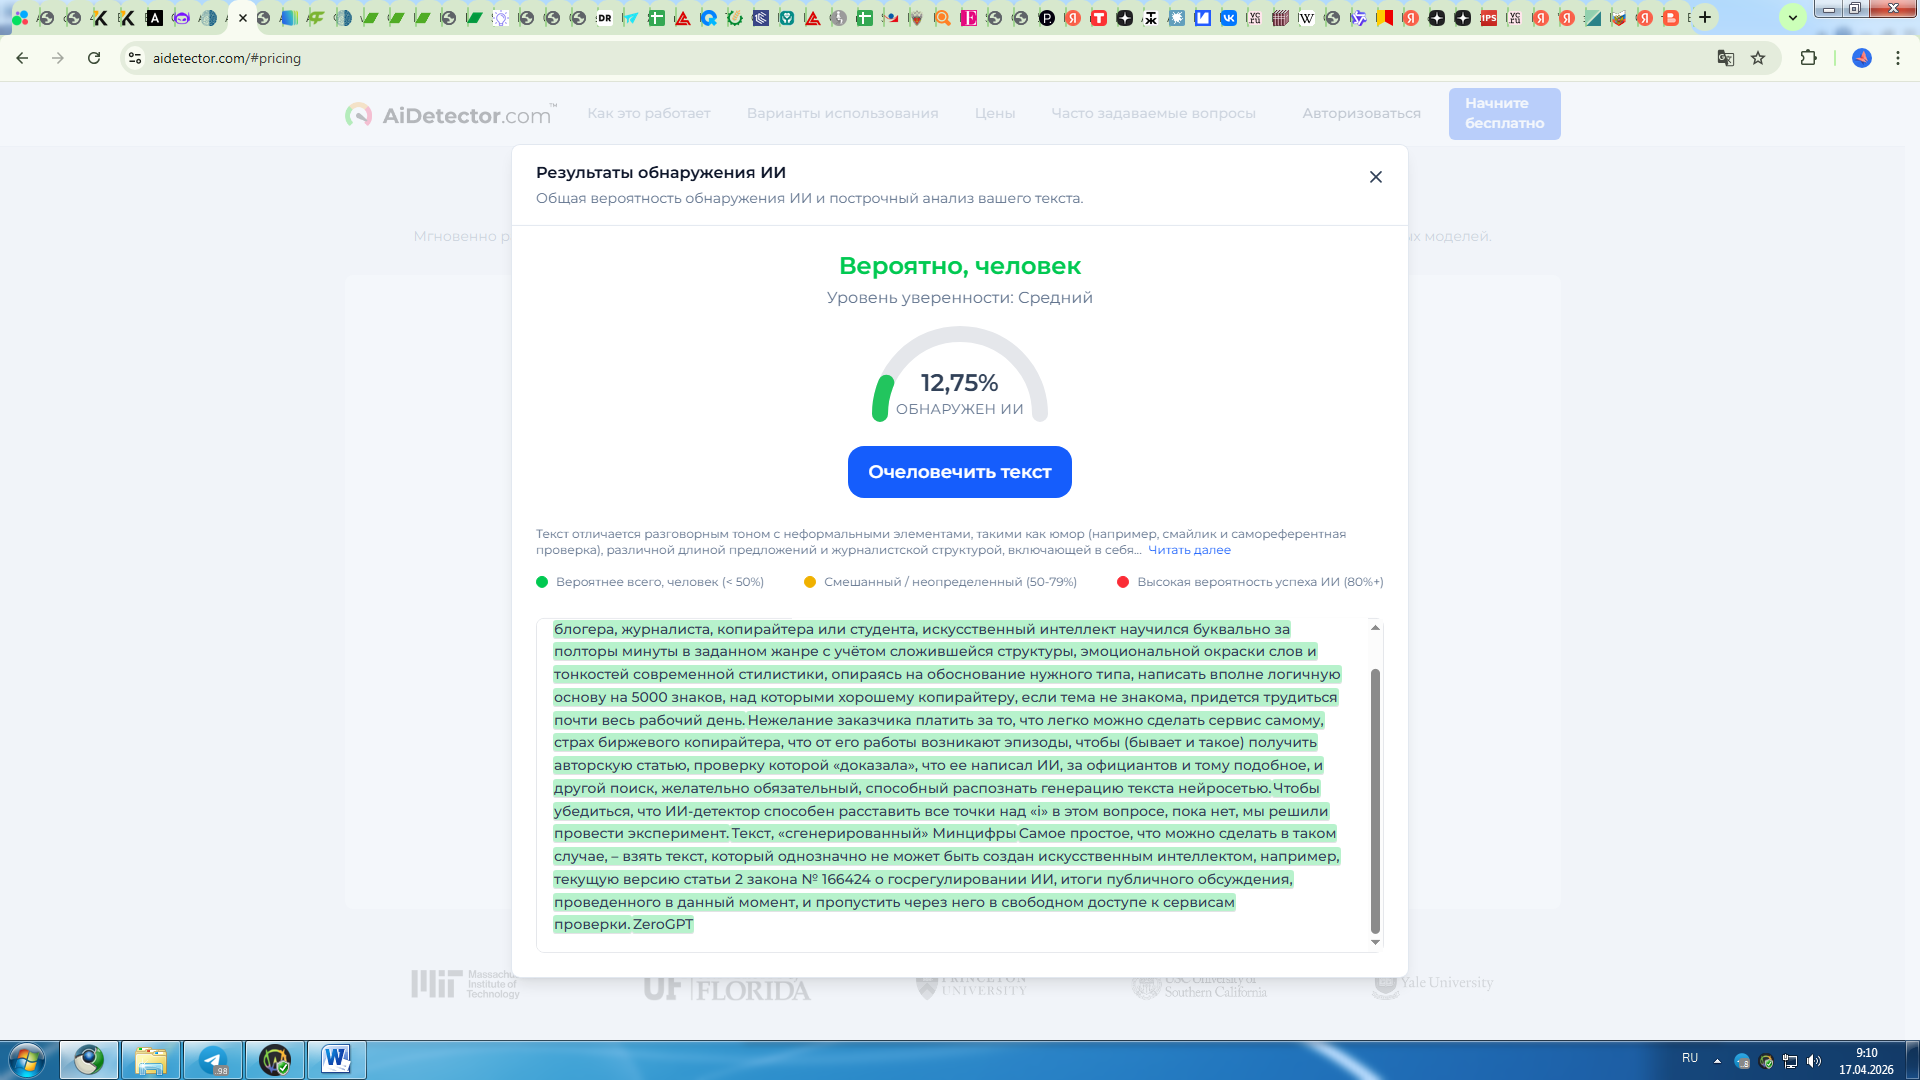The image size is (1920, 1080).
Task: Close the active tab with its X
Action: (243, 18)
